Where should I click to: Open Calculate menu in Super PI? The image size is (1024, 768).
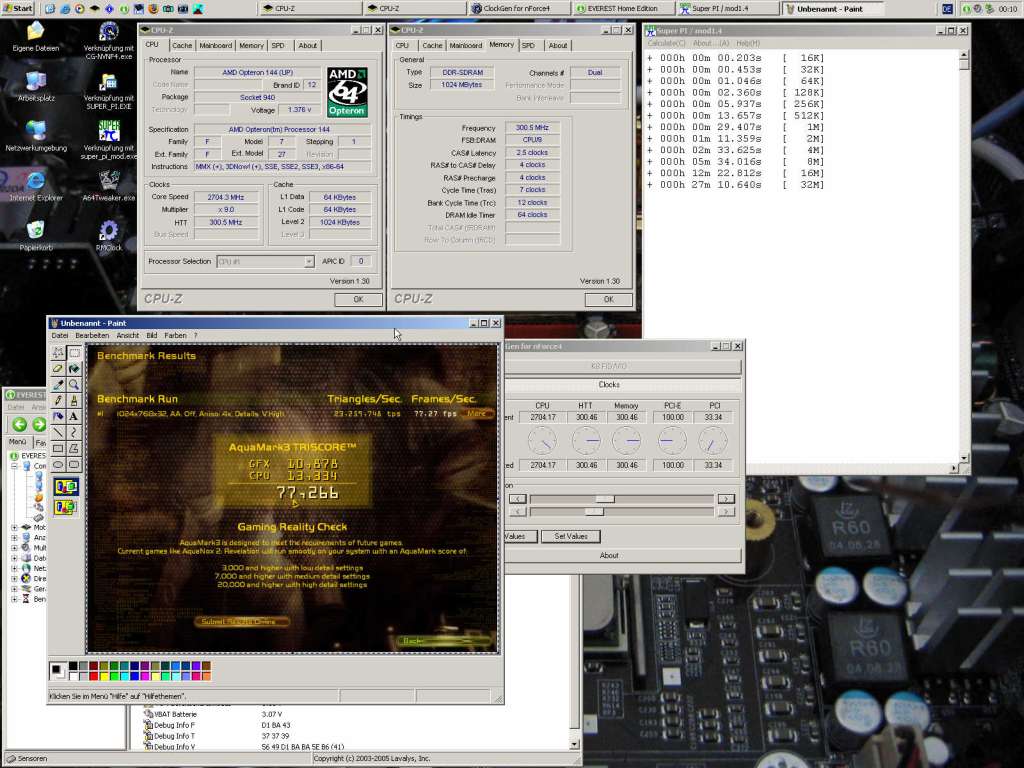pos(666,43)
